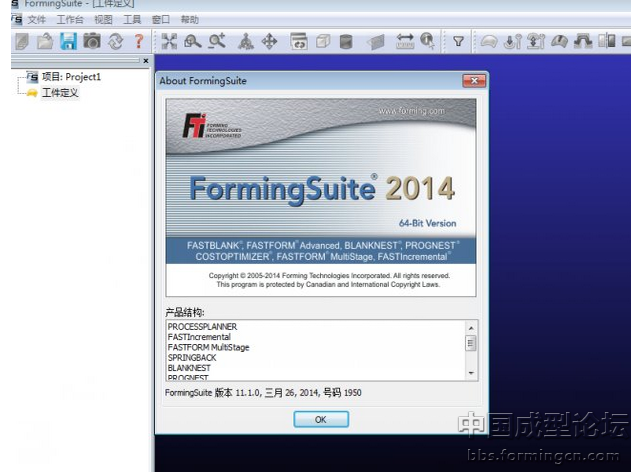Image resolution: width=639 pixels, height=472 pixels.
Task: Select the 工件定义 tree node
Action: point(60,93)
